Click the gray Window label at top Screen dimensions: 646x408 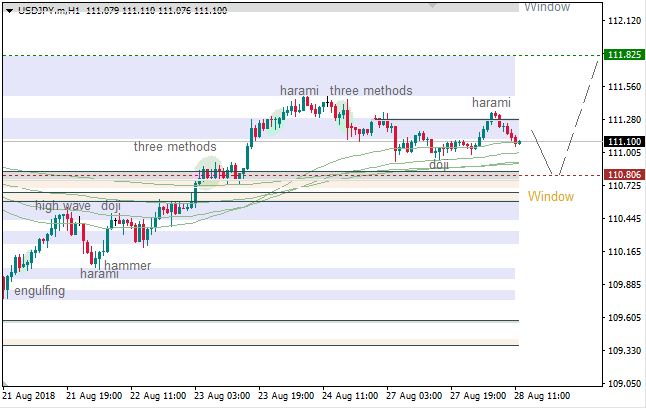[547, 7]
